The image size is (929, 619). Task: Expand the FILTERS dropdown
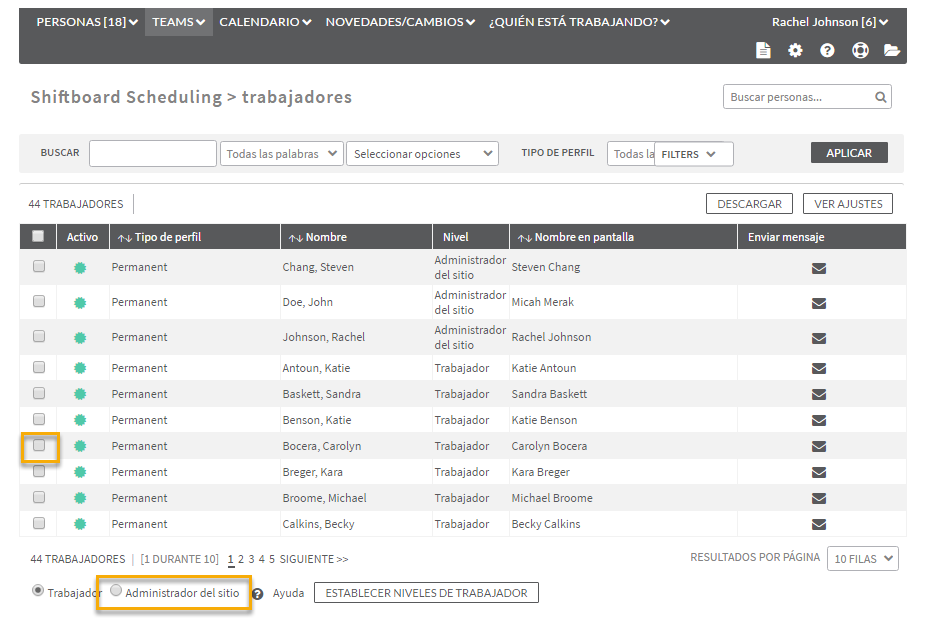(693, 154)
